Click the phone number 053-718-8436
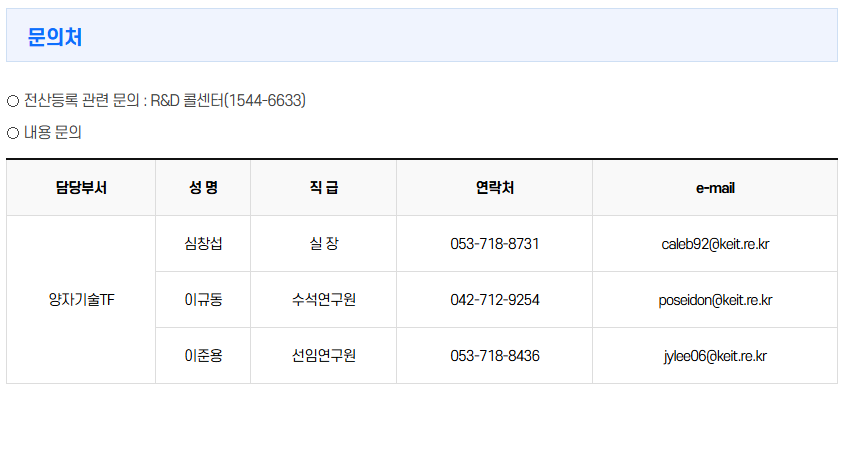 [x=494, y=356]
